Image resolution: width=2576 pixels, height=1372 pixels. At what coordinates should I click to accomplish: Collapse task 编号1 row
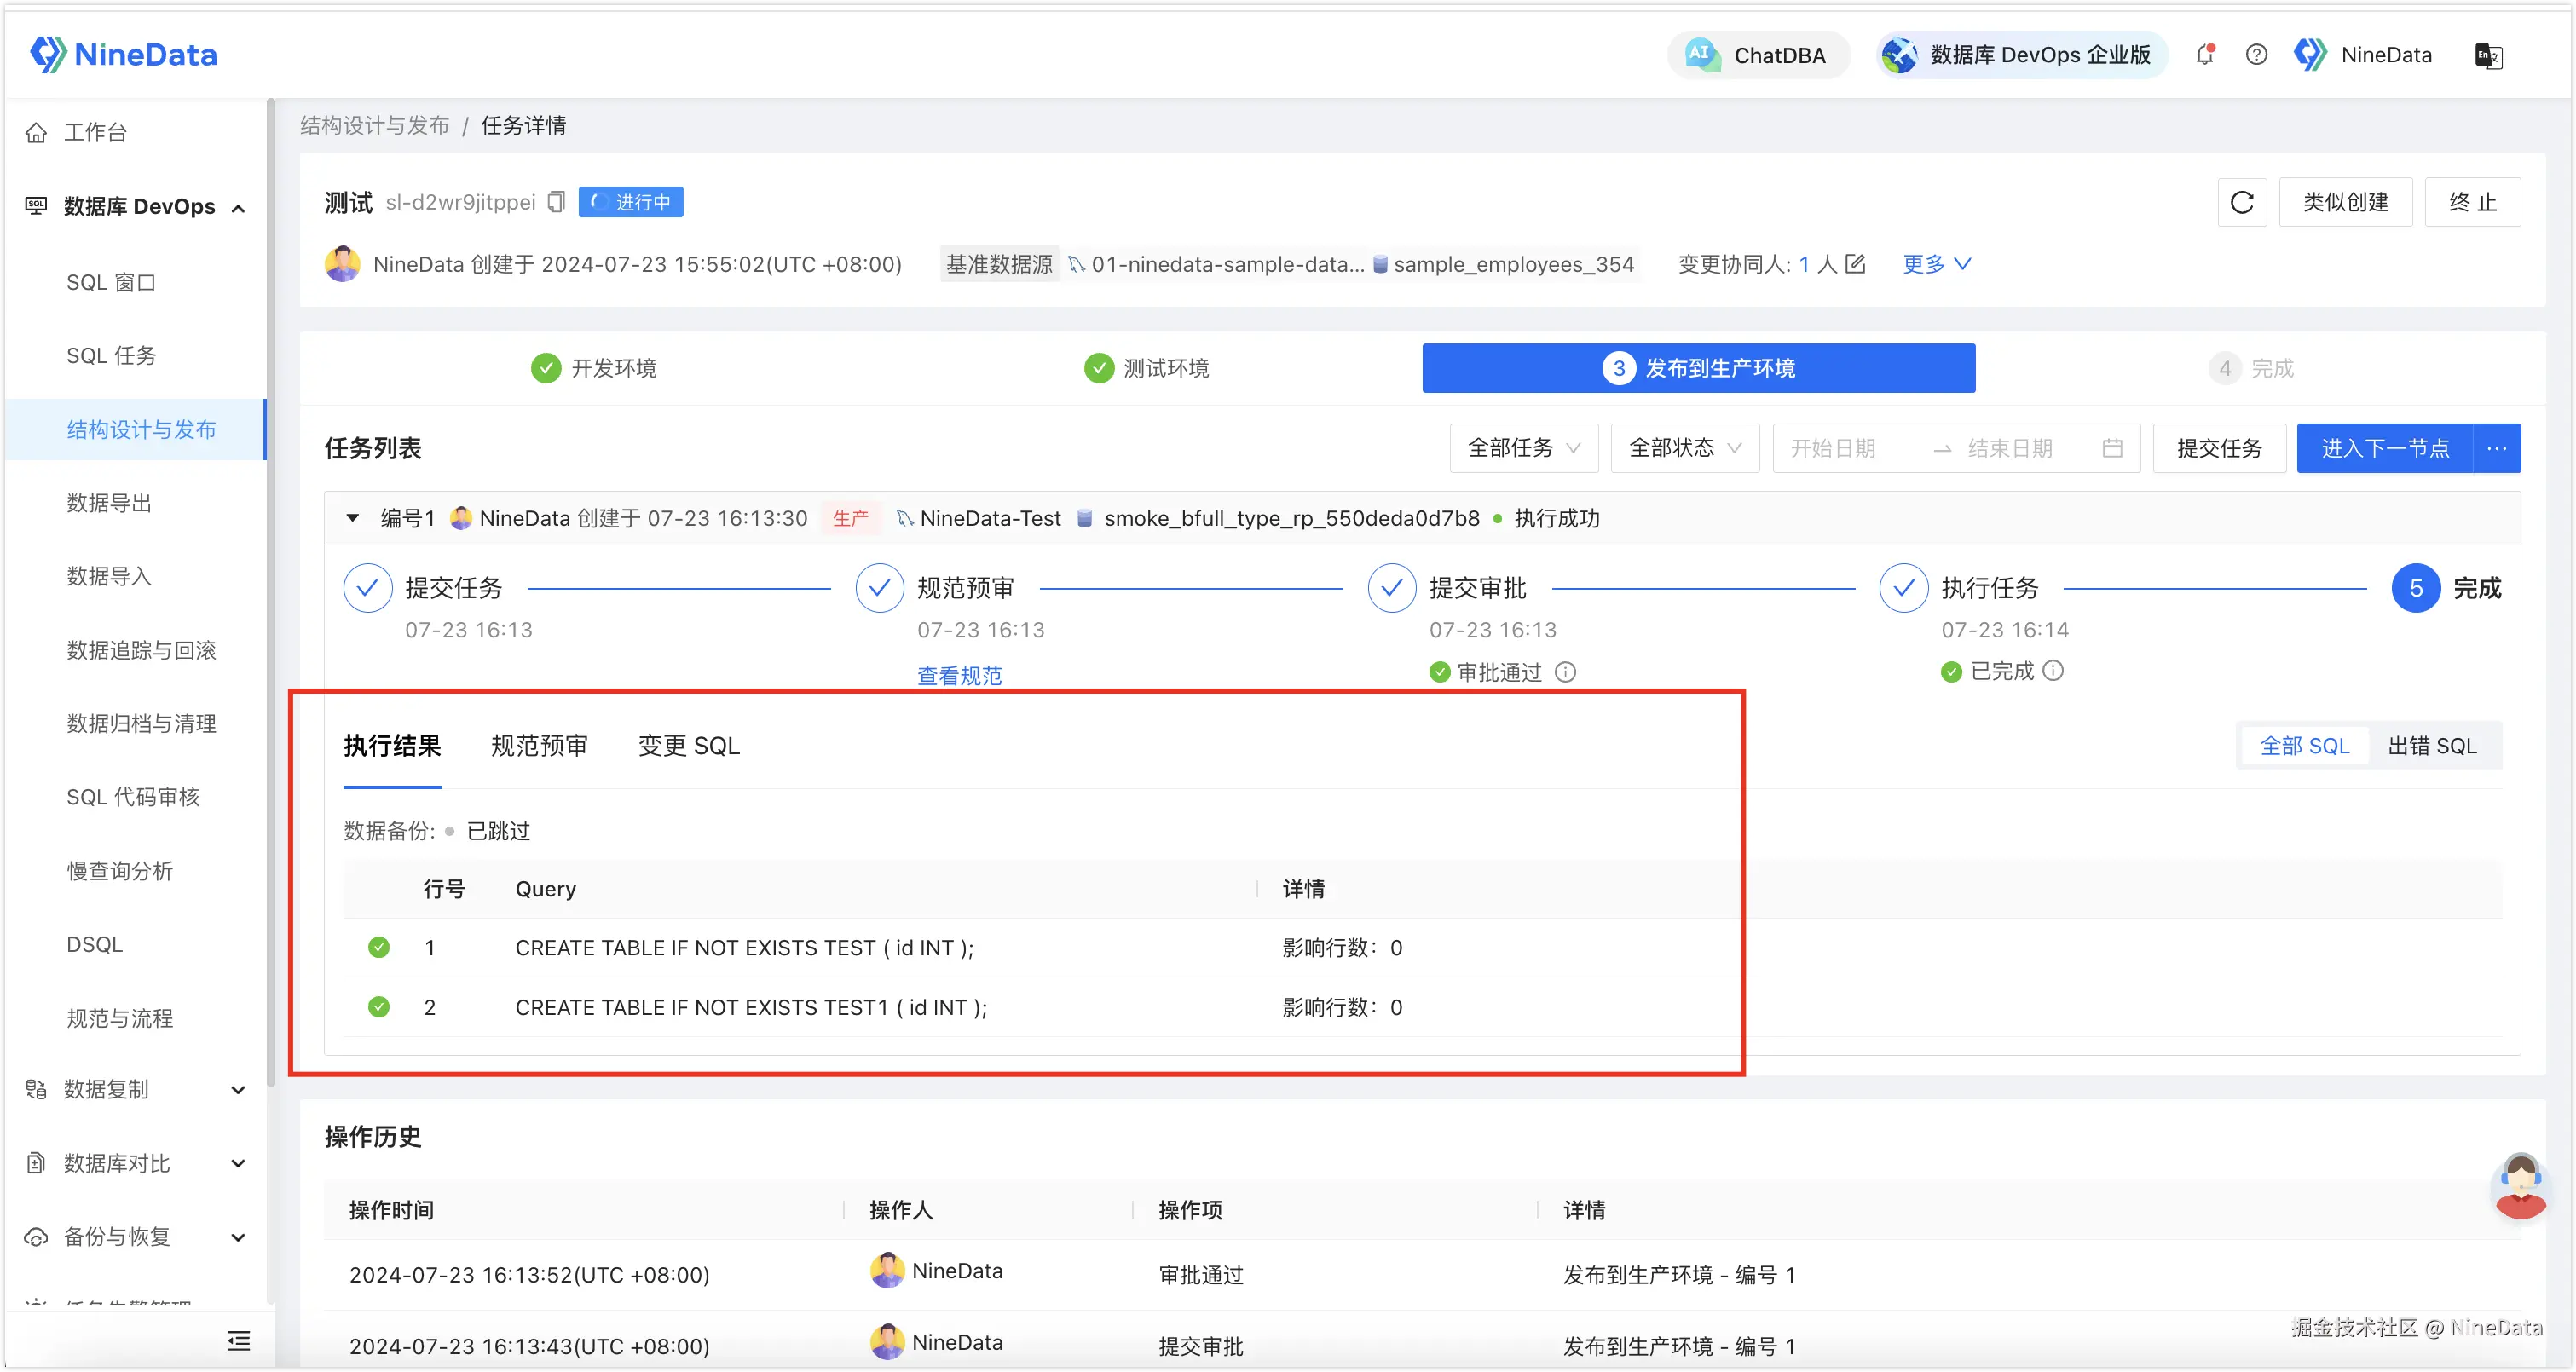coord(352,518)
